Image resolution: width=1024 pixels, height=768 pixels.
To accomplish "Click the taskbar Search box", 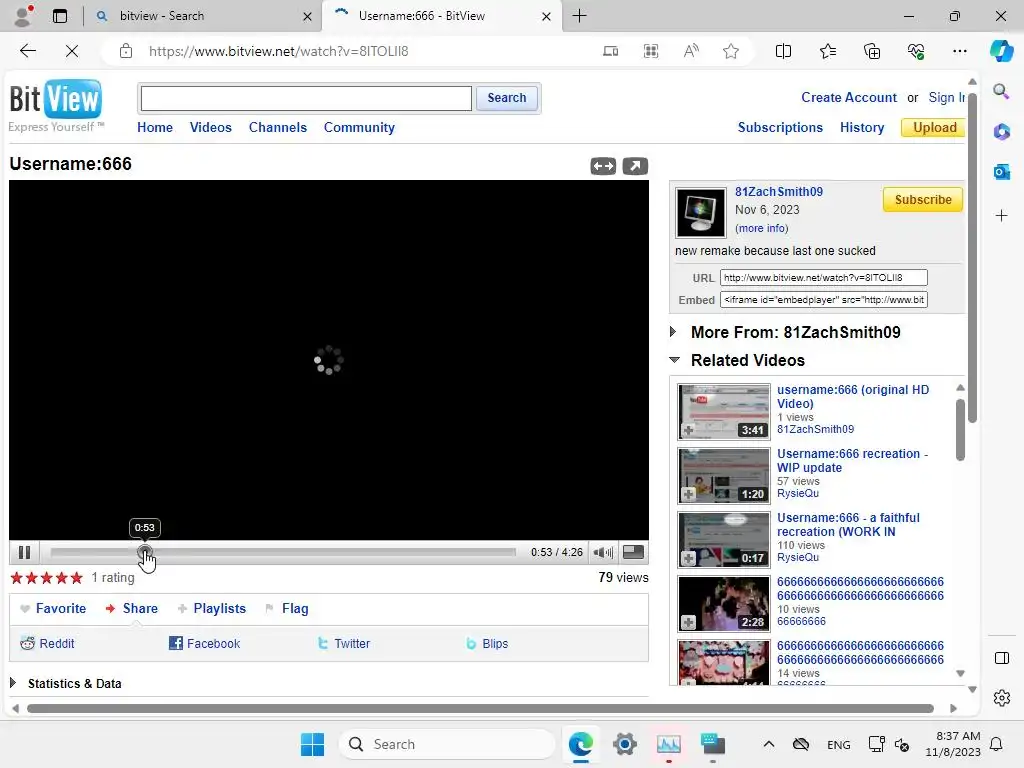I will tap(447, 744).
